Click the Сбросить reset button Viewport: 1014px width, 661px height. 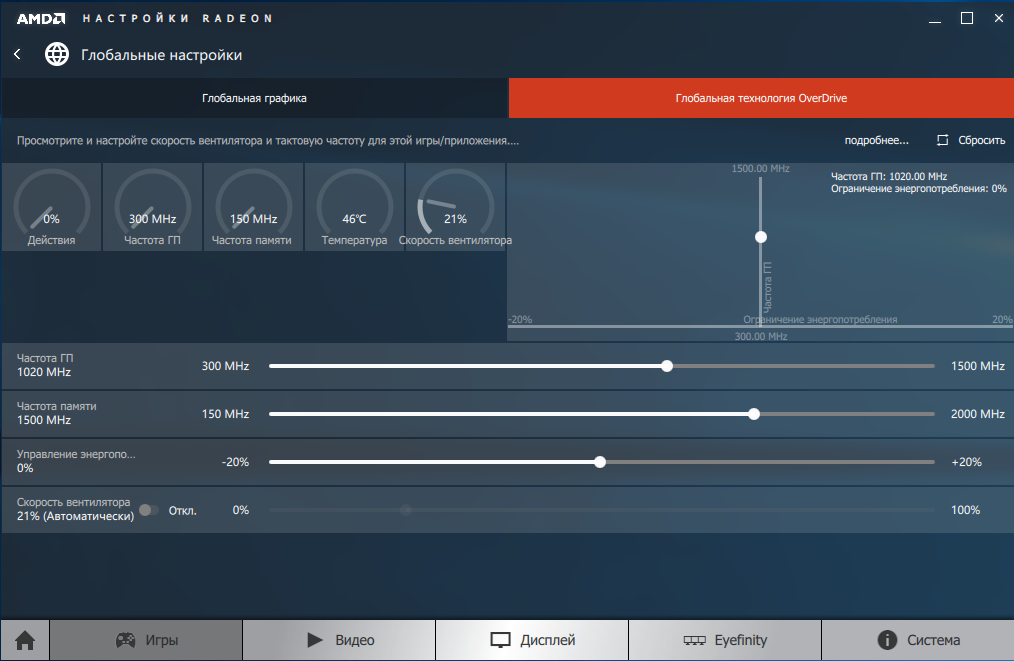[971, 140]
